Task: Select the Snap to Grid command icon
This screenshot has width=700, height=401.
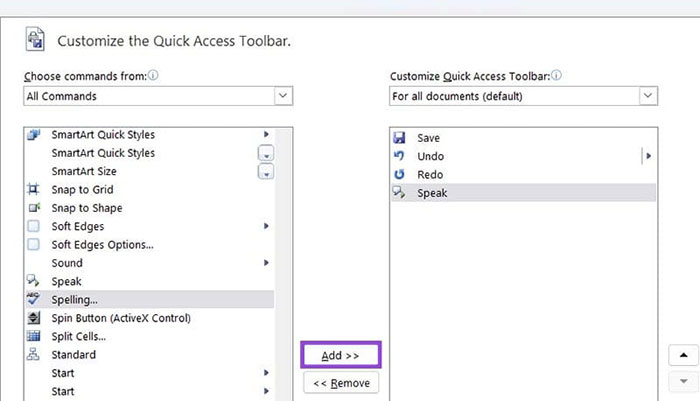Action: 34,190
